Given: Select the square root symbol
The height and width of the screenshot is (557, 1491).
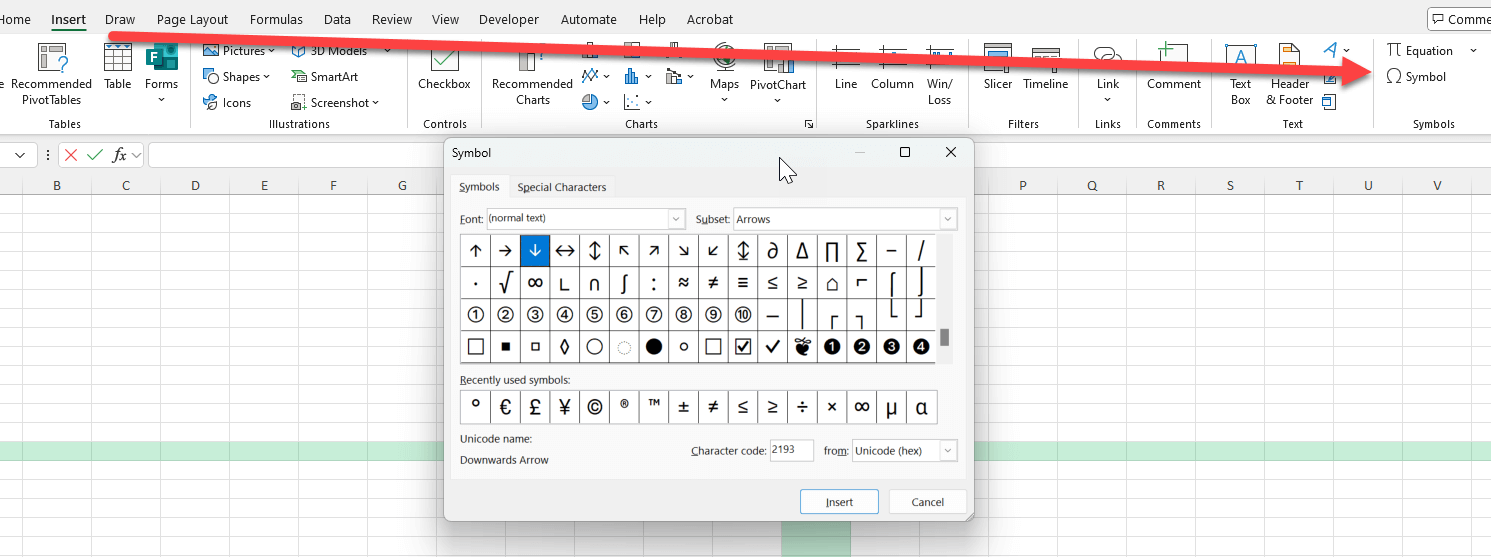Looking at the screenshot, I should (x=505, y=283).
